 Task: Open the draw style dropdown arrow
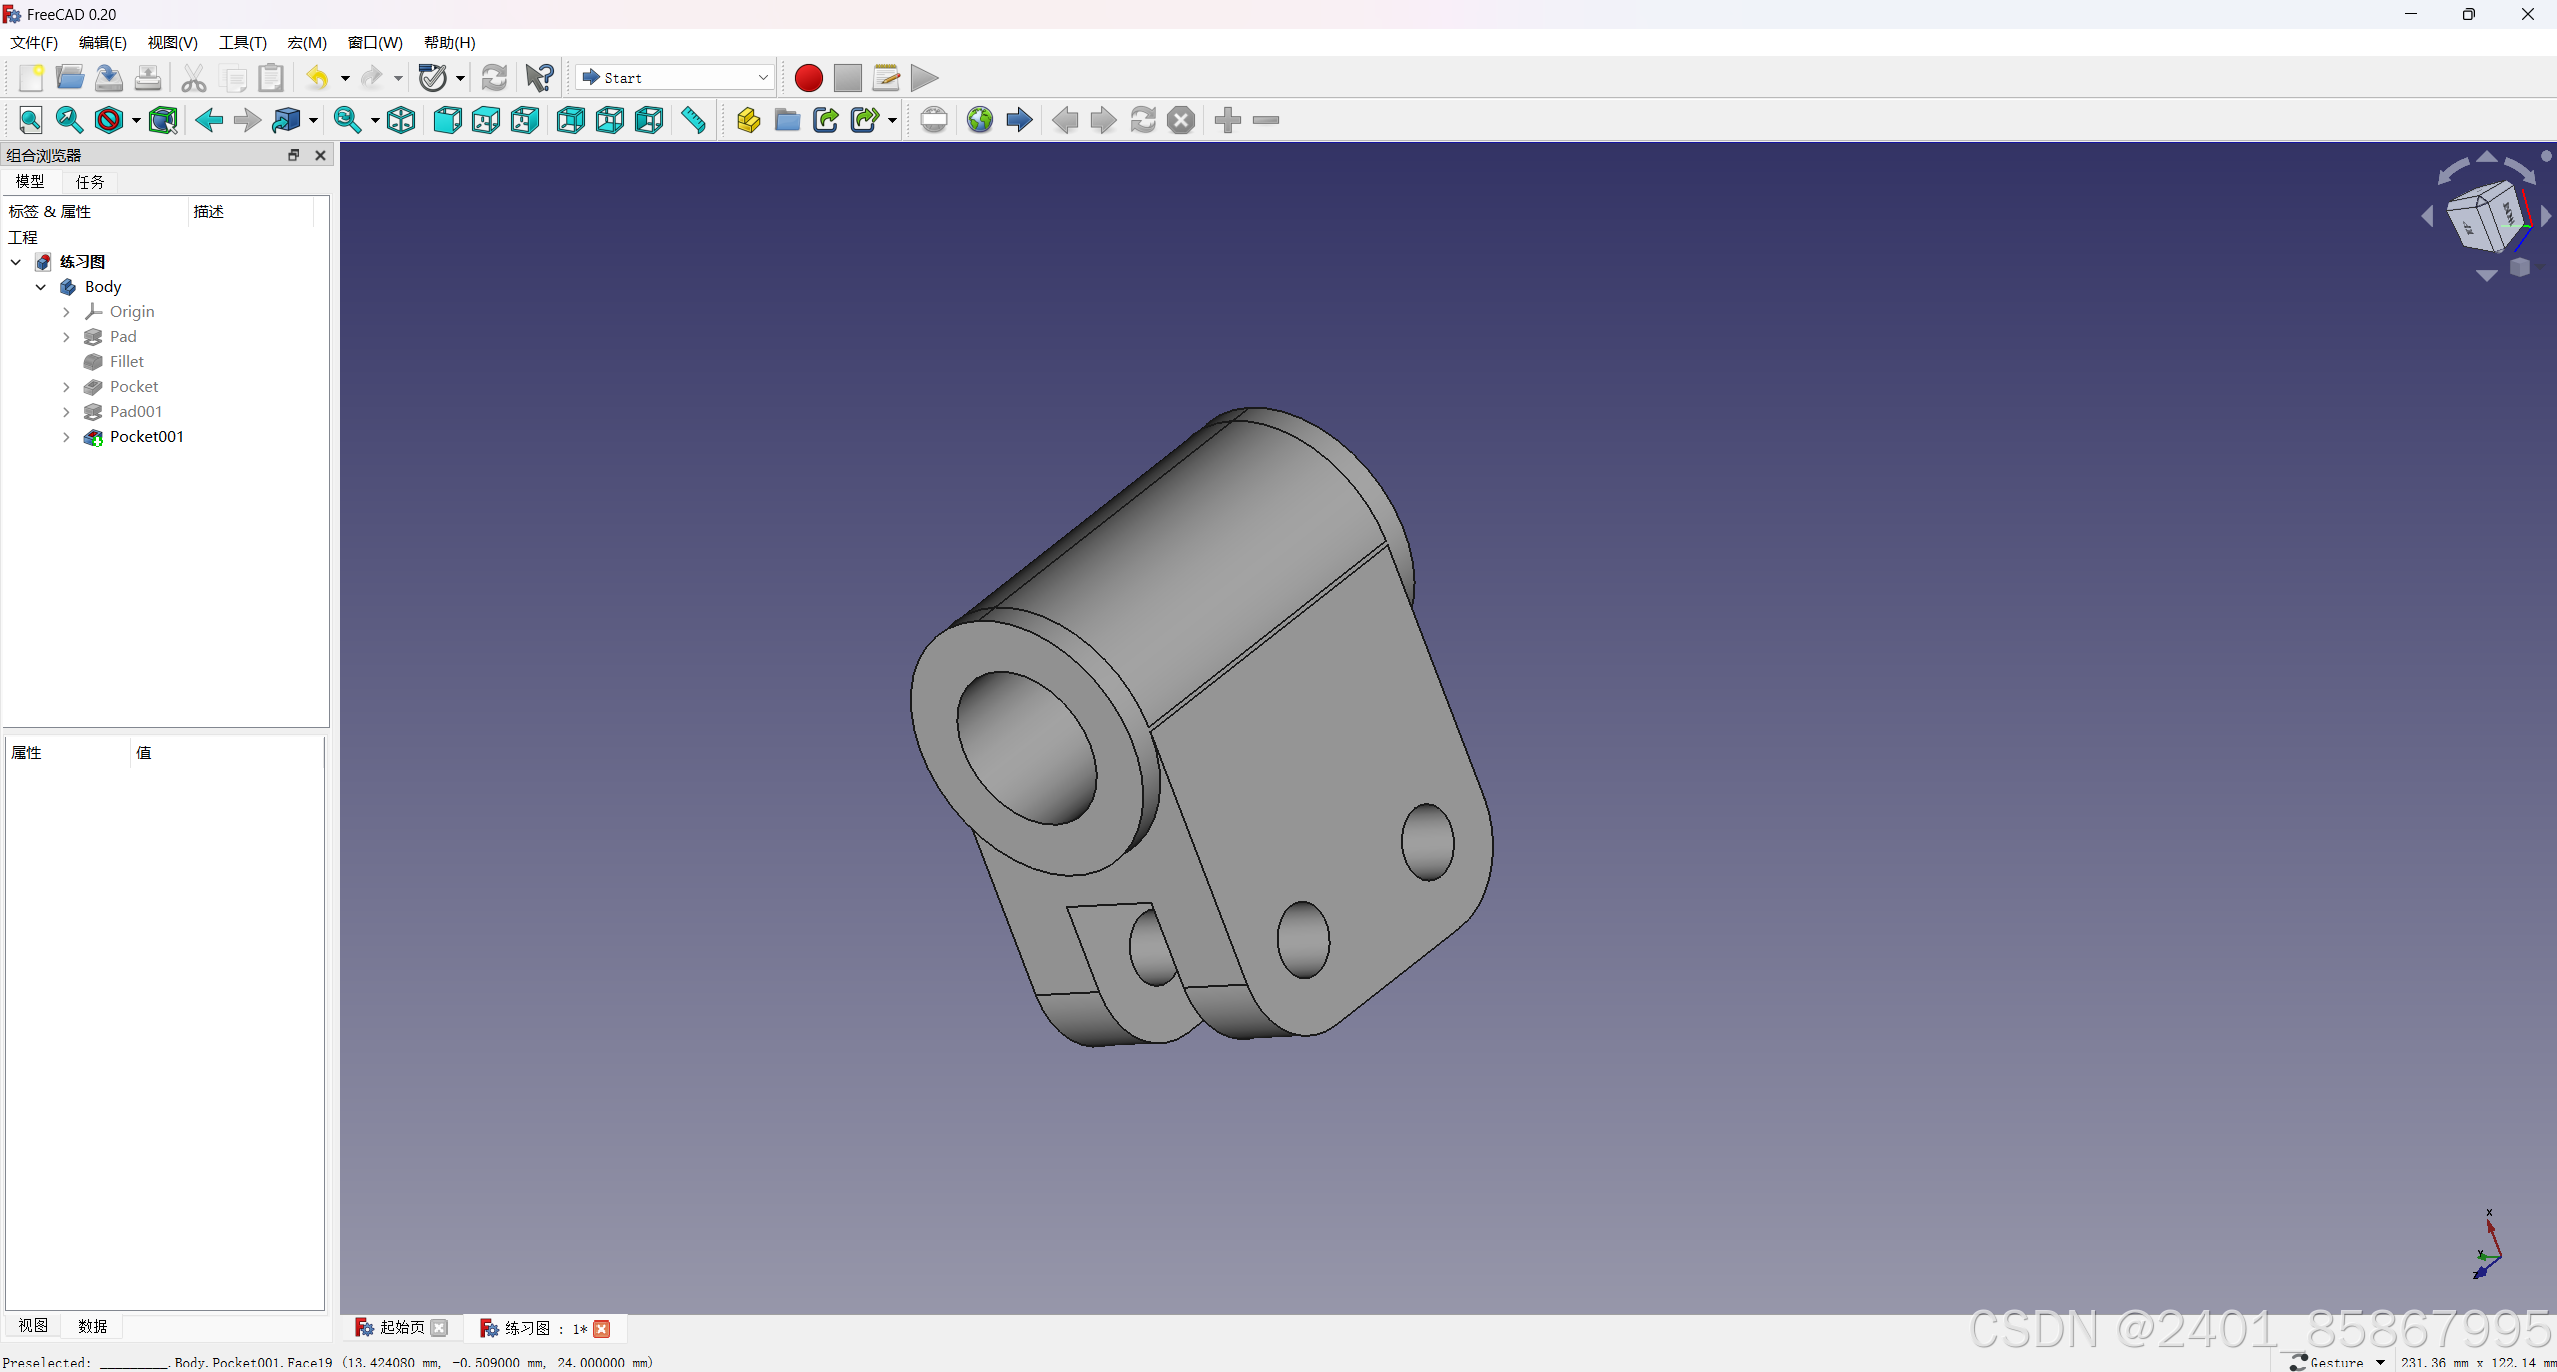pyautogui.click(x=136, y=121)
